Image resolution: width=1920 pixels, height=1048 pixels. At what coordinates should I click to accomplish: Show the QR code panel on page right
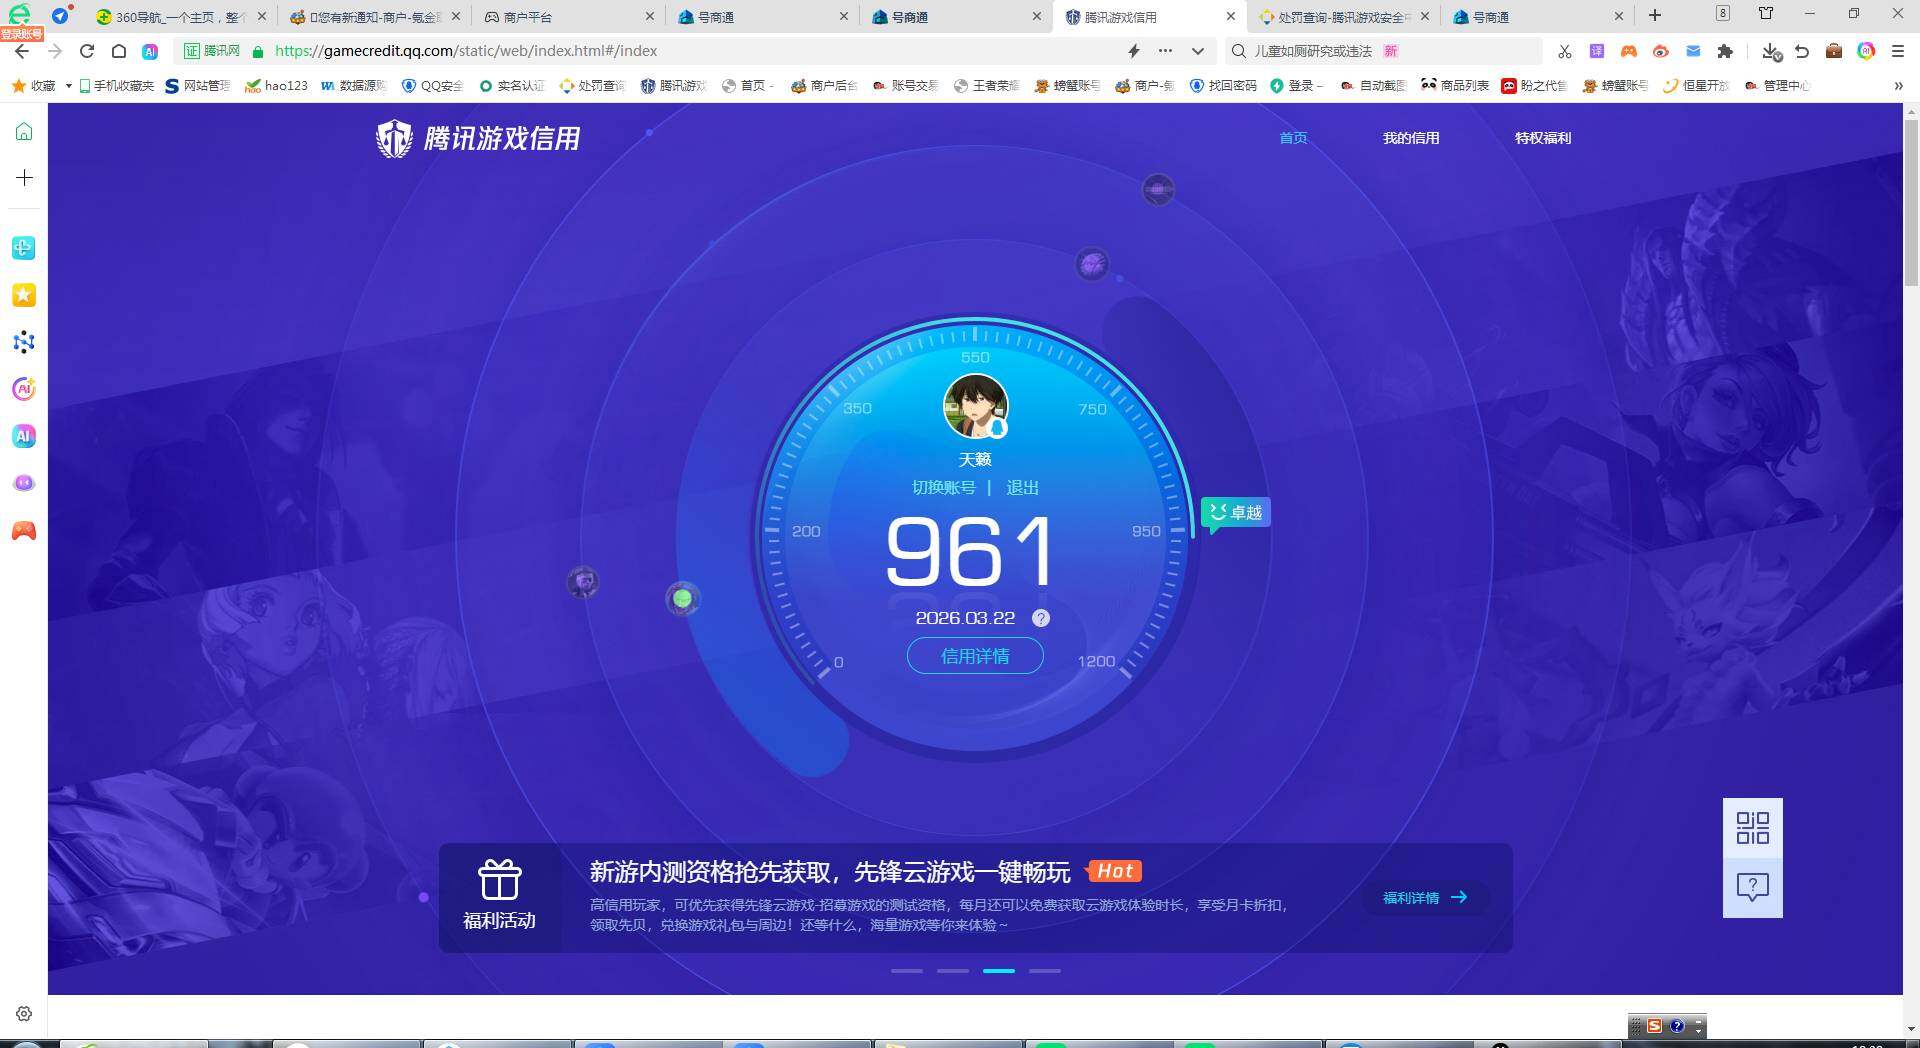pos(1752,828)
